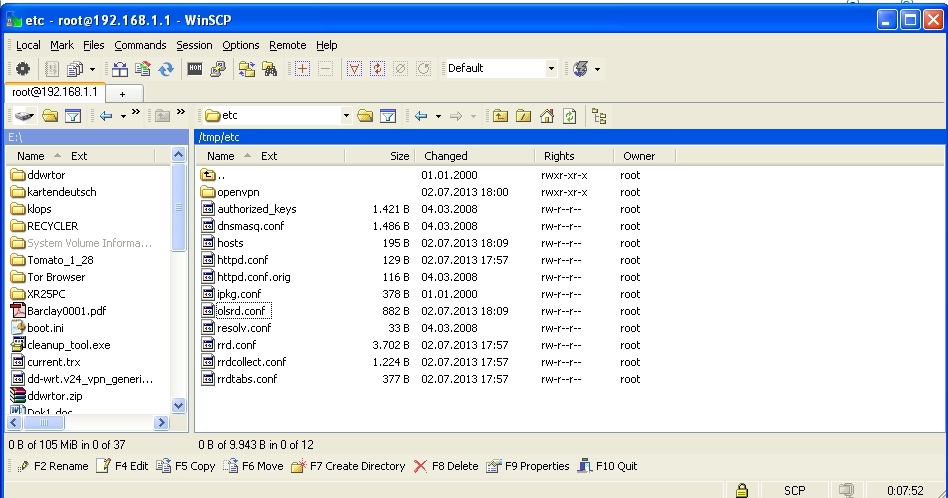Open the Local menu
948x498 pixels.
tap(28, 45)
